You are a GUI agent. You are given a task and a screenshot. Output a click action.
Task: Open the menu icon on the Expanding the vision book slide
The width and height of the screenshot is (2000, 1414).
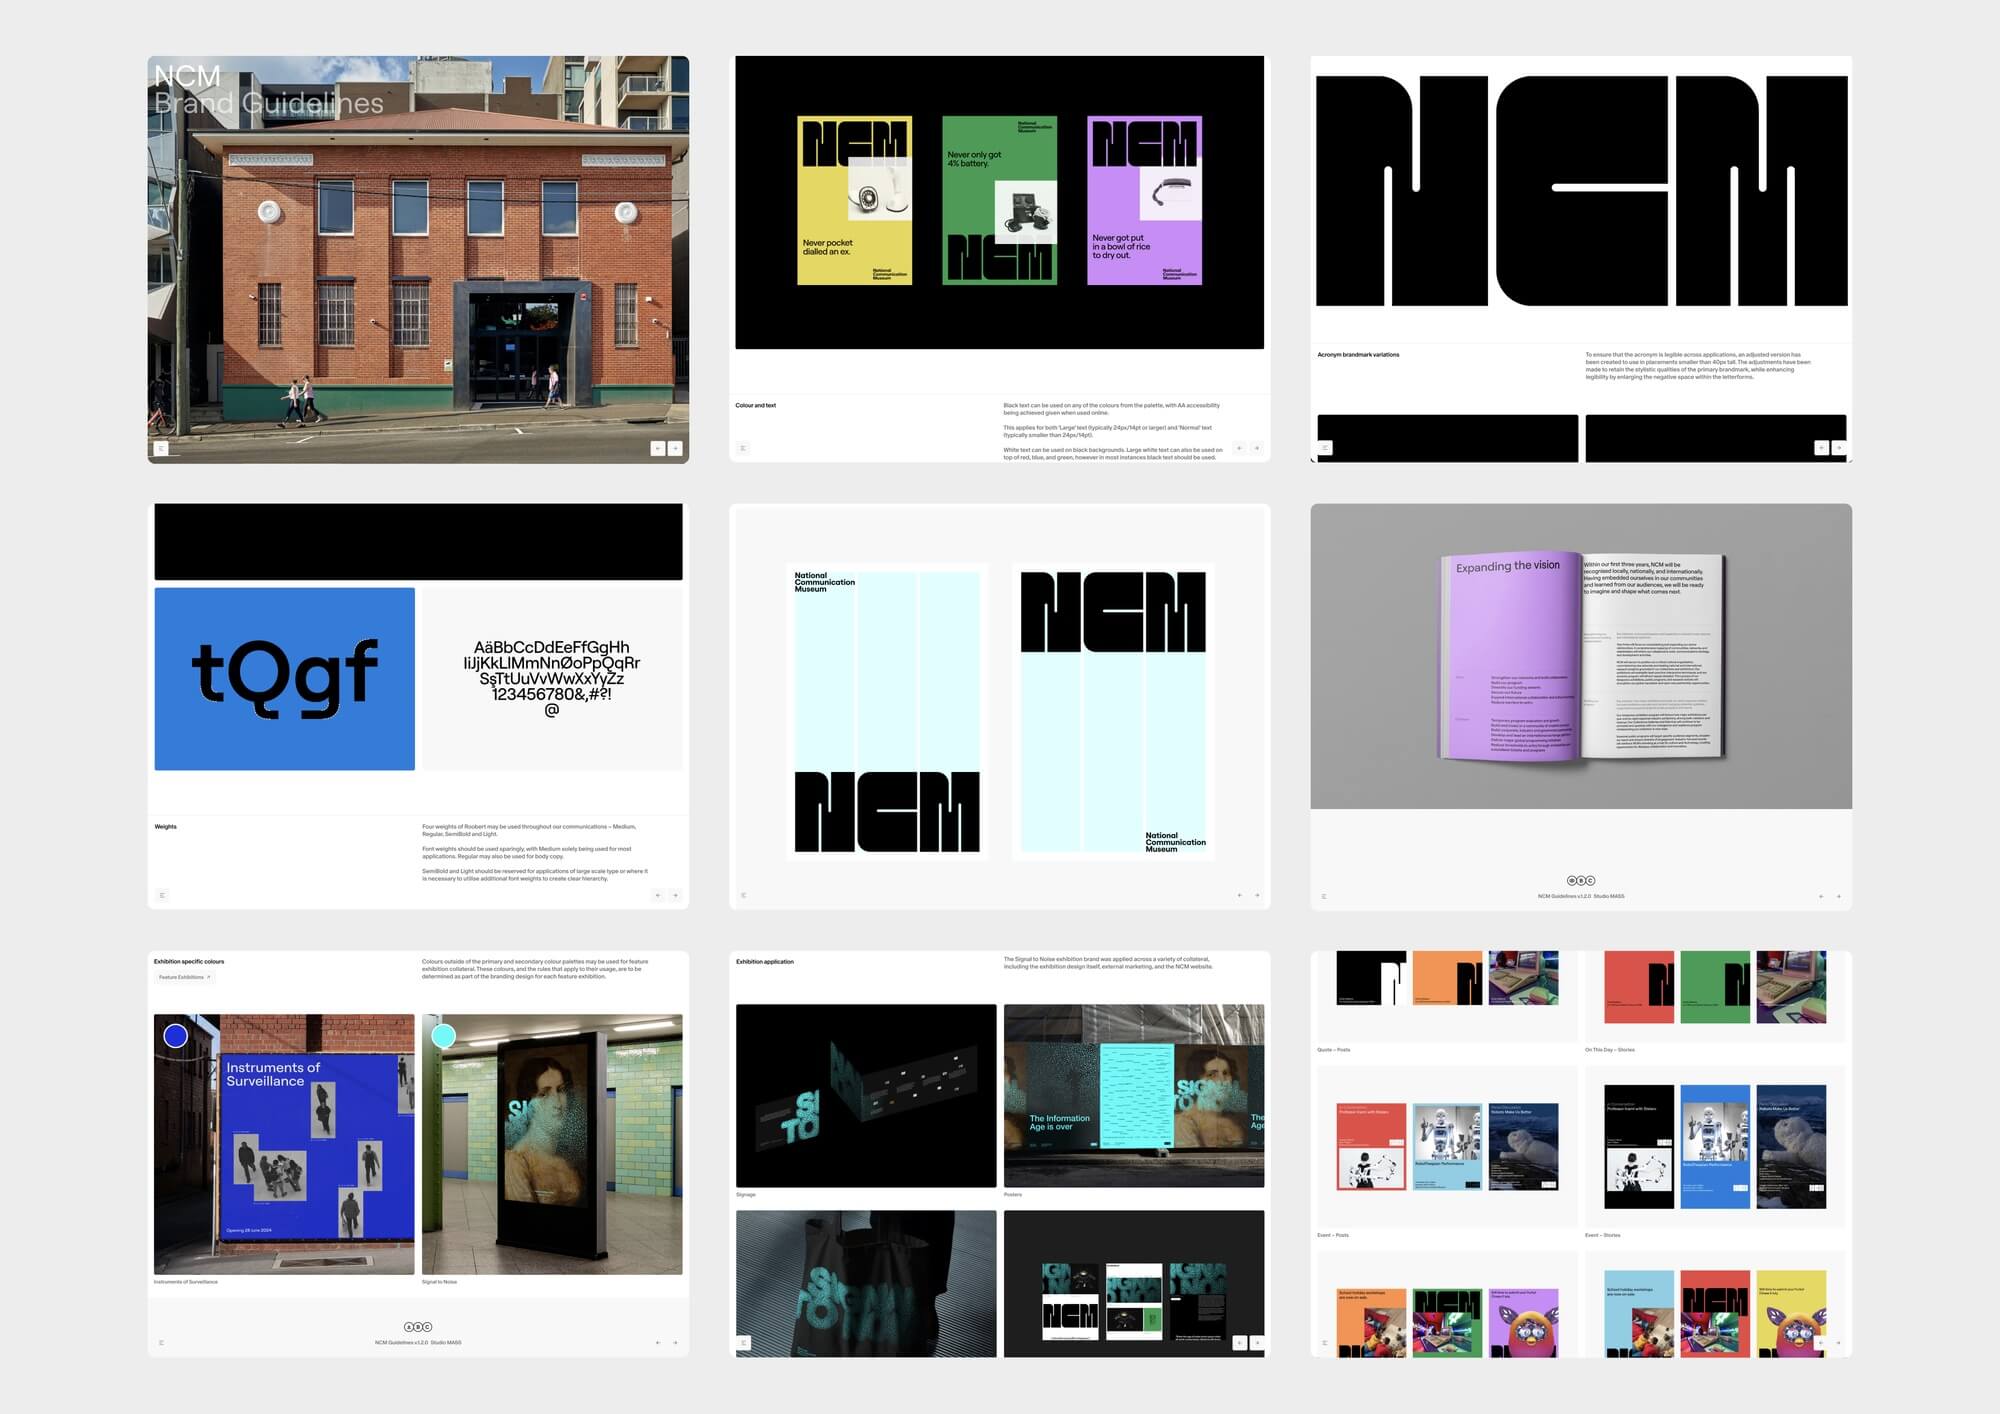(x=1325, y=896)
